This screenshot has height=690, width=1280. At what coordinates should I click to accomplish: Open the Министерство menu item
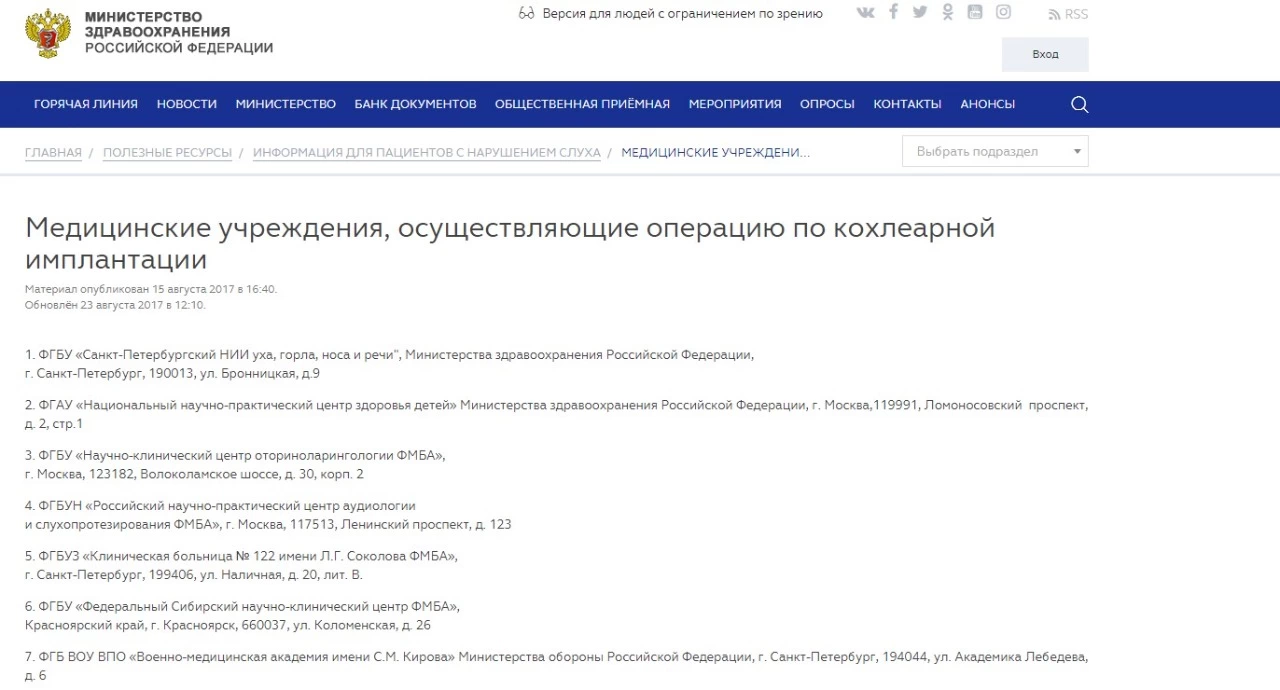[286, 104]
